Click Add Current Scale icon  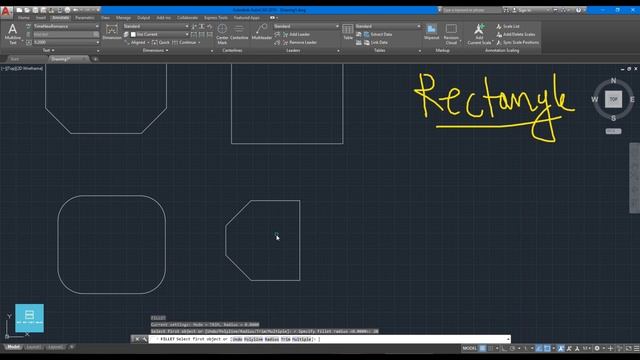point(479,34)
